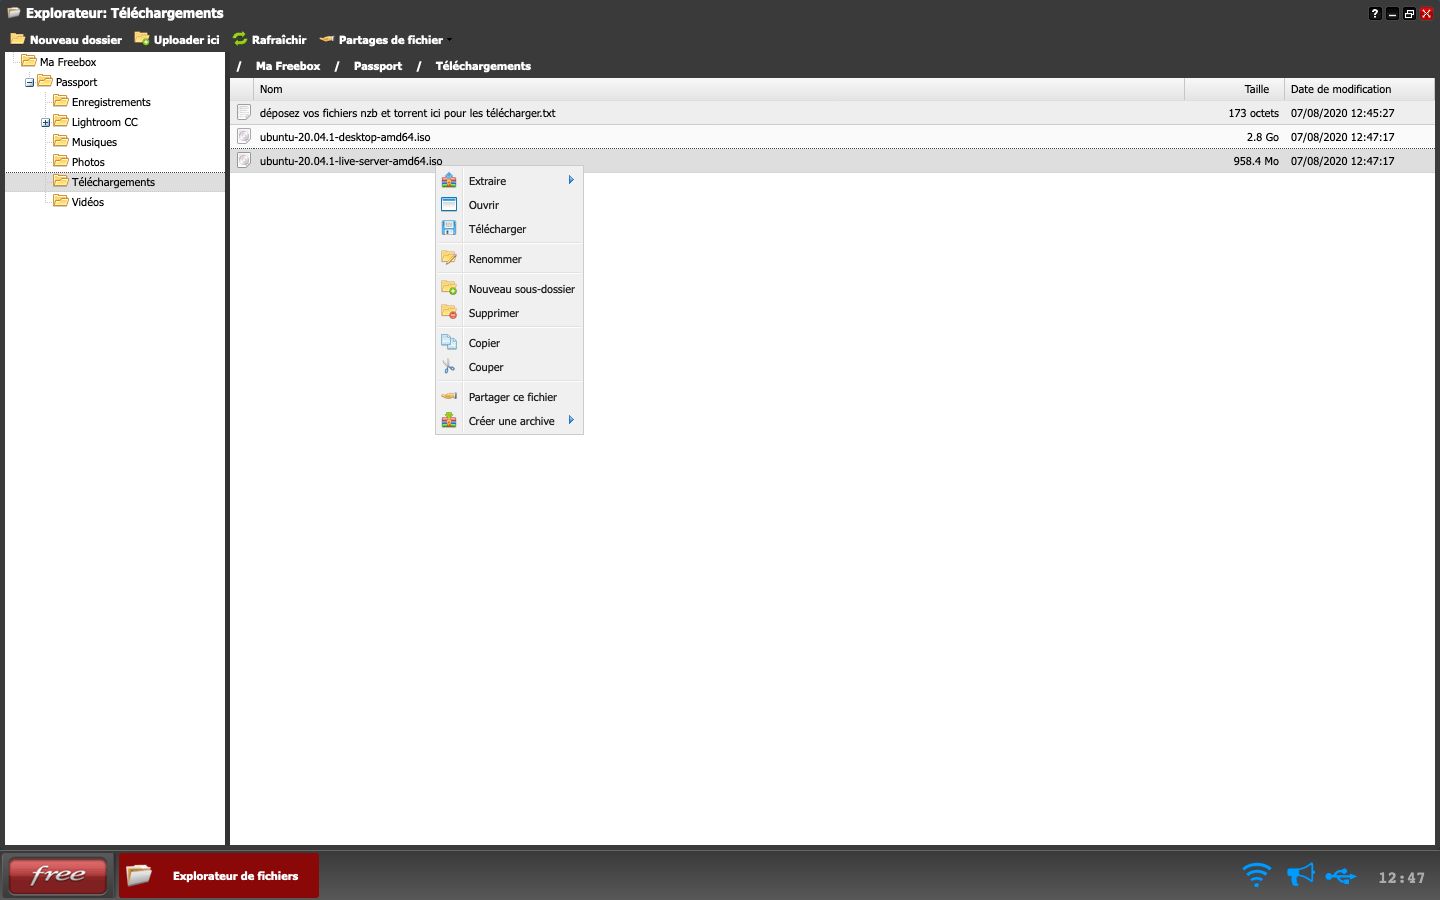Click the Télécharger floppy disk icon
The height and width of the screenshot is (900, 1440).
(x=449, y=228)
